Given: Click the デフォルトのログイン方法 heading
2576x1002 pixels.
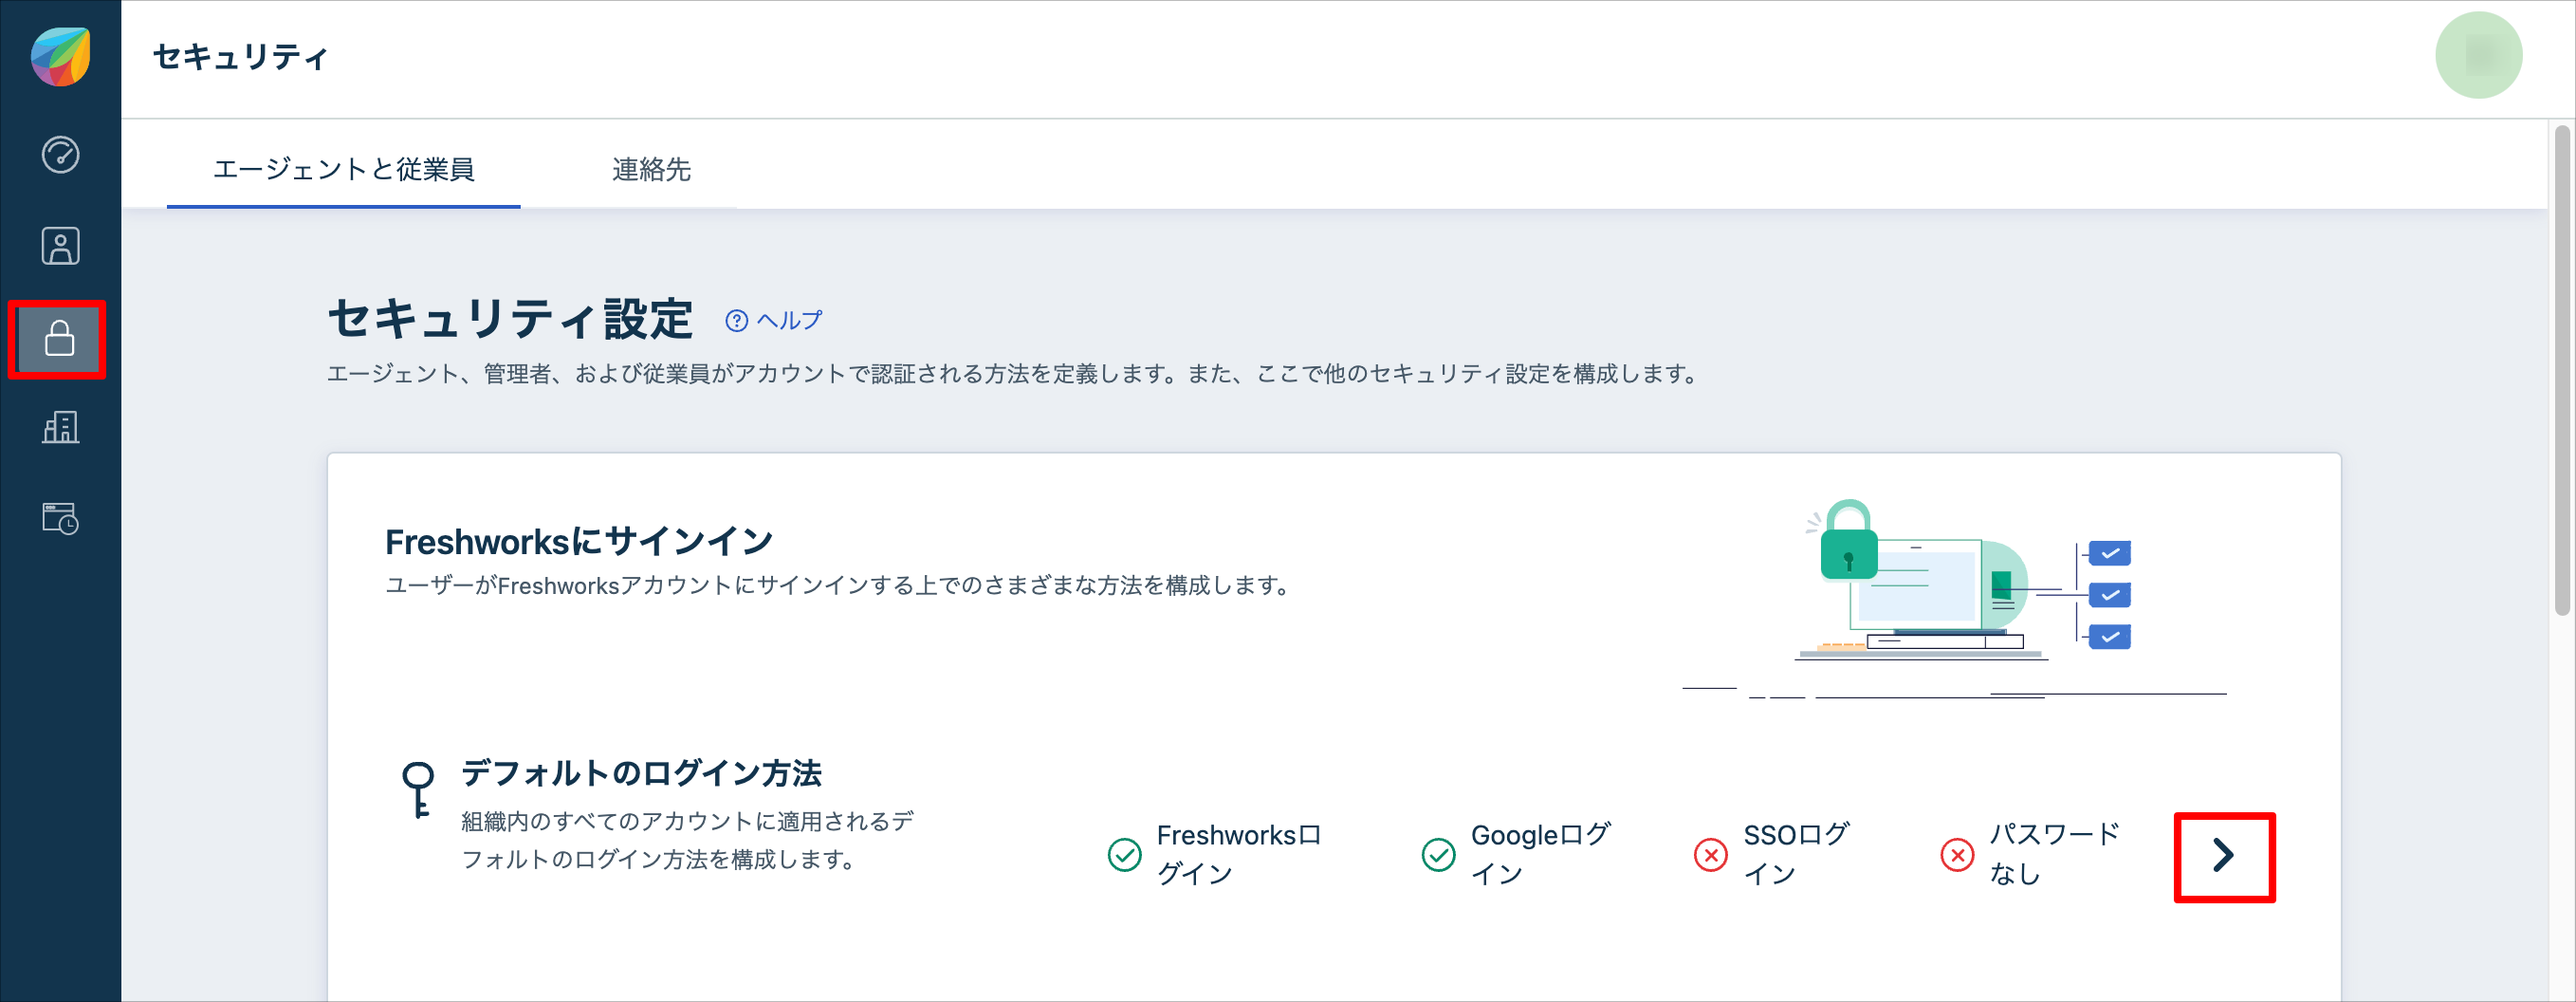Looking at the screenshot, I should pos(641,773).
